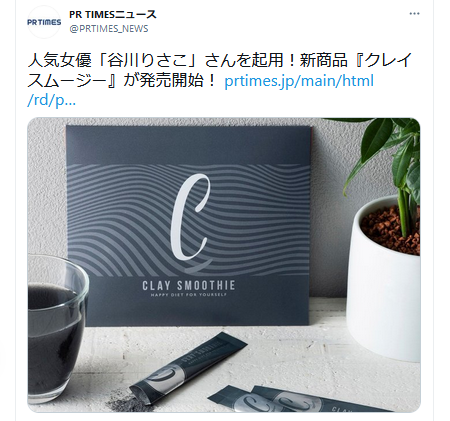Click the PR TIMES profile avatar
The width and height of the screenshot is (450, 421).
(x=44, y=22)
